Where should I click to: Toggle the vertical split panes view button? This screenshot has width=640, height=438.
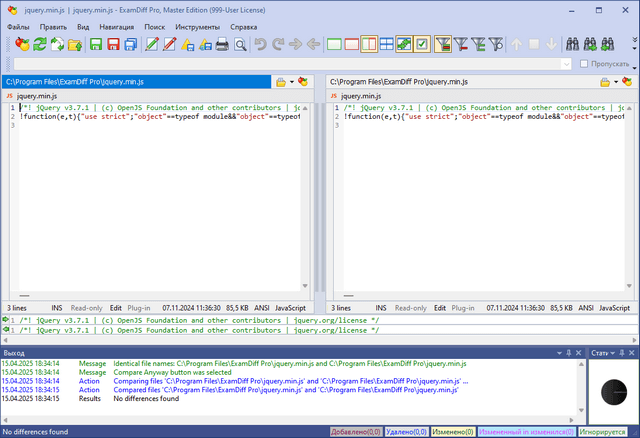(x=369, y=44)
